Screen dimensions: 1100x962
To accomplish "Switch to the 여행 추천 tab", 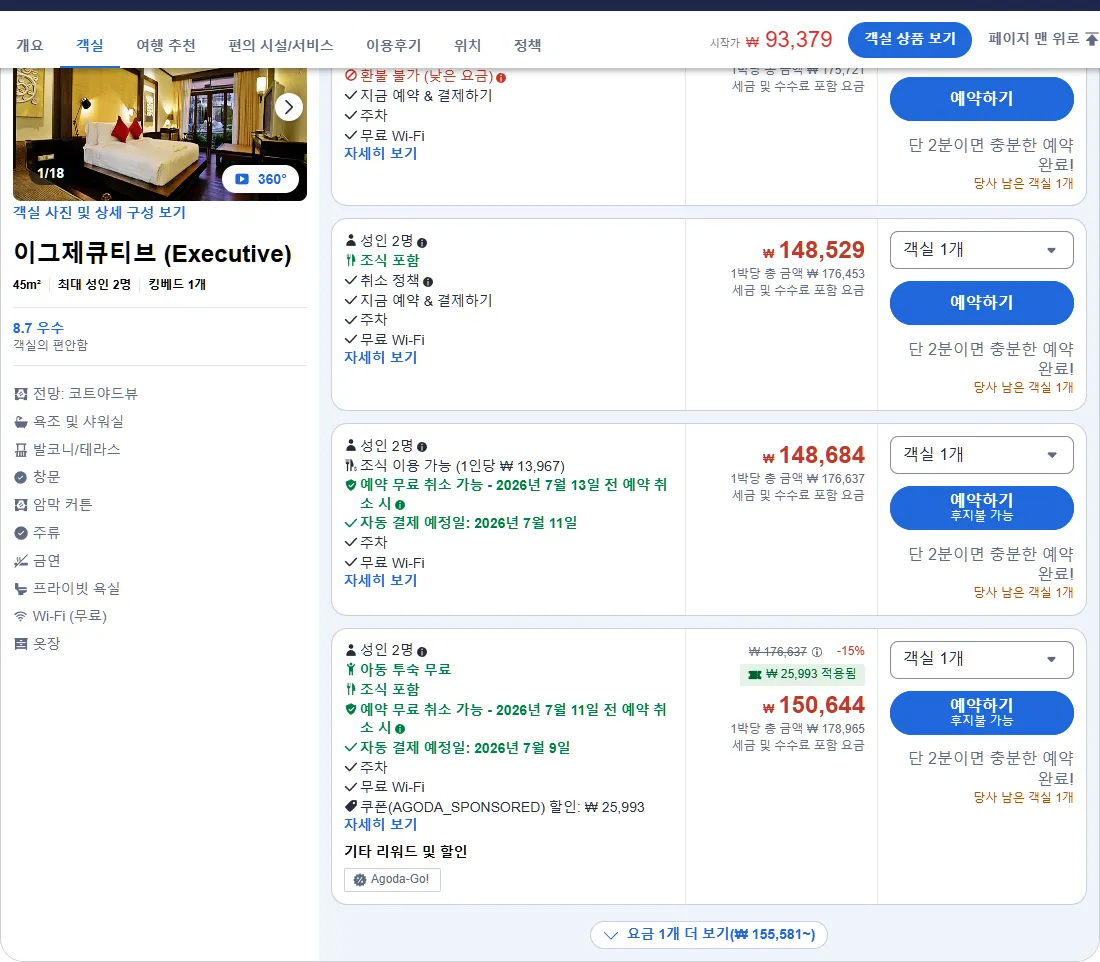I will tap(166, 45).
